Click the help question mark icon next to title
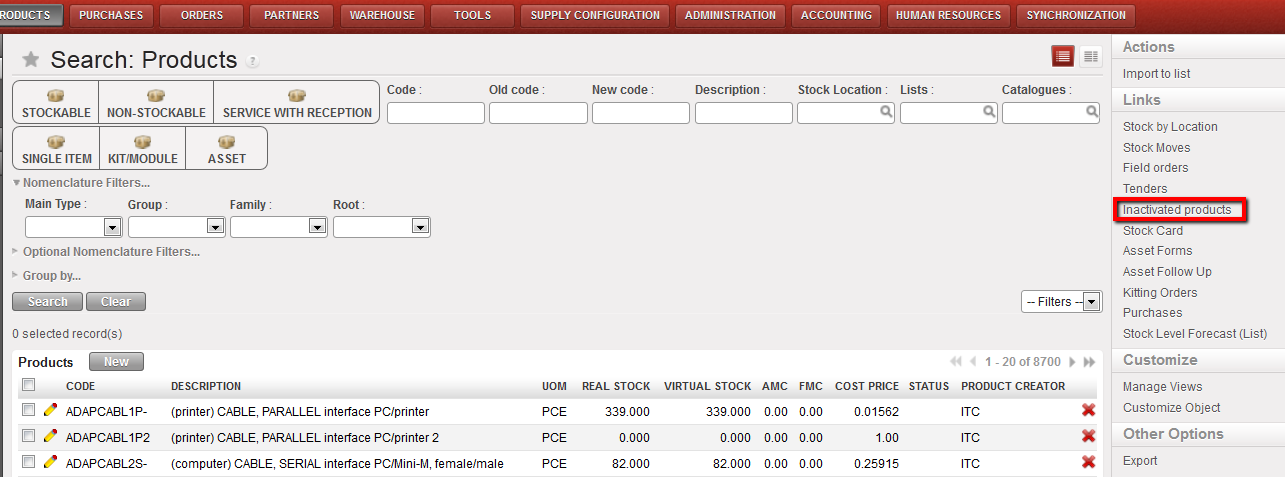1285x477 pixels. tap(253, 62)
